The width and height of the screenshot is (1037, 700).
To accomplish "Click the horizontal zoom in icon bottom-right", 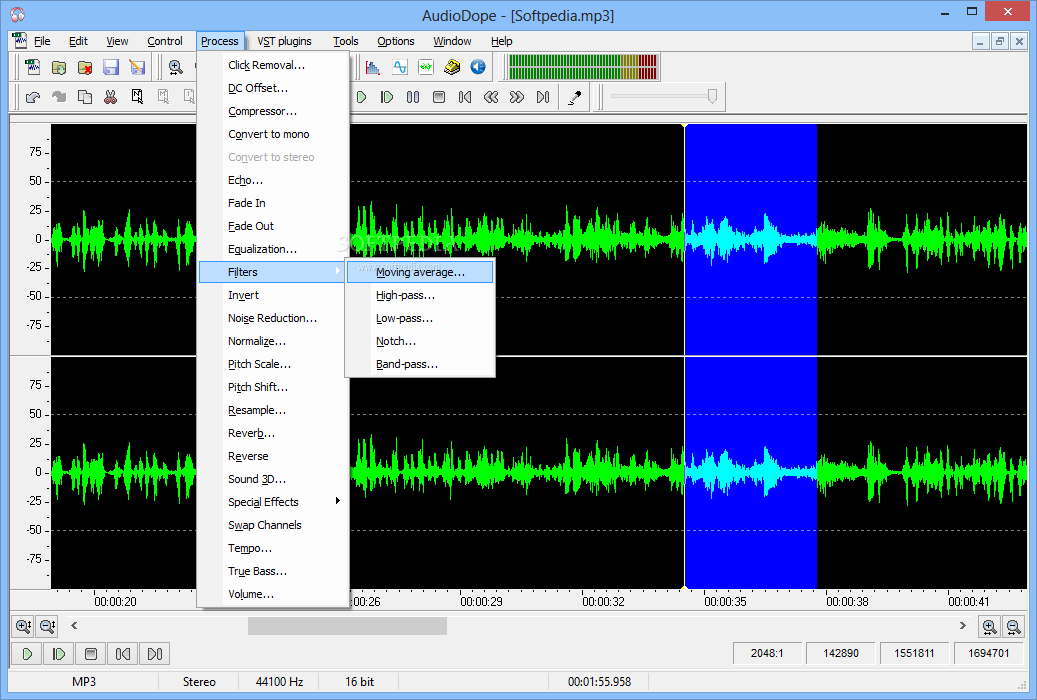I will pos(989,626).
